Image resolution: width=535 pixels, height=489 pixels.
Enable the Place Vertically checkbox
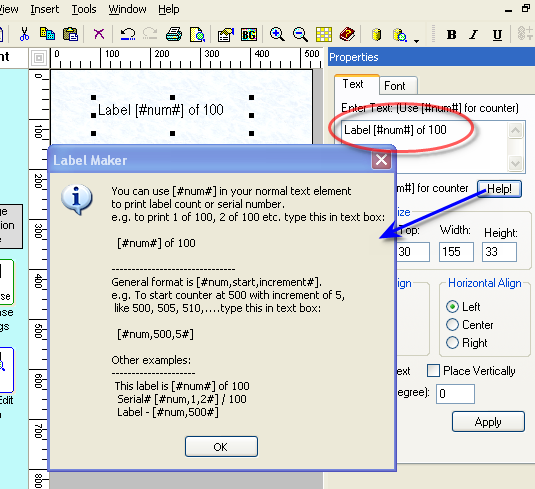[433, 371]
